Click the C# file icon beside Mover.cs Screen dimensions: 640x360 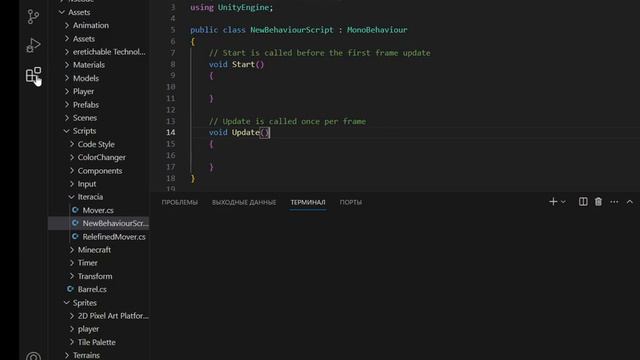click(75, 210)
